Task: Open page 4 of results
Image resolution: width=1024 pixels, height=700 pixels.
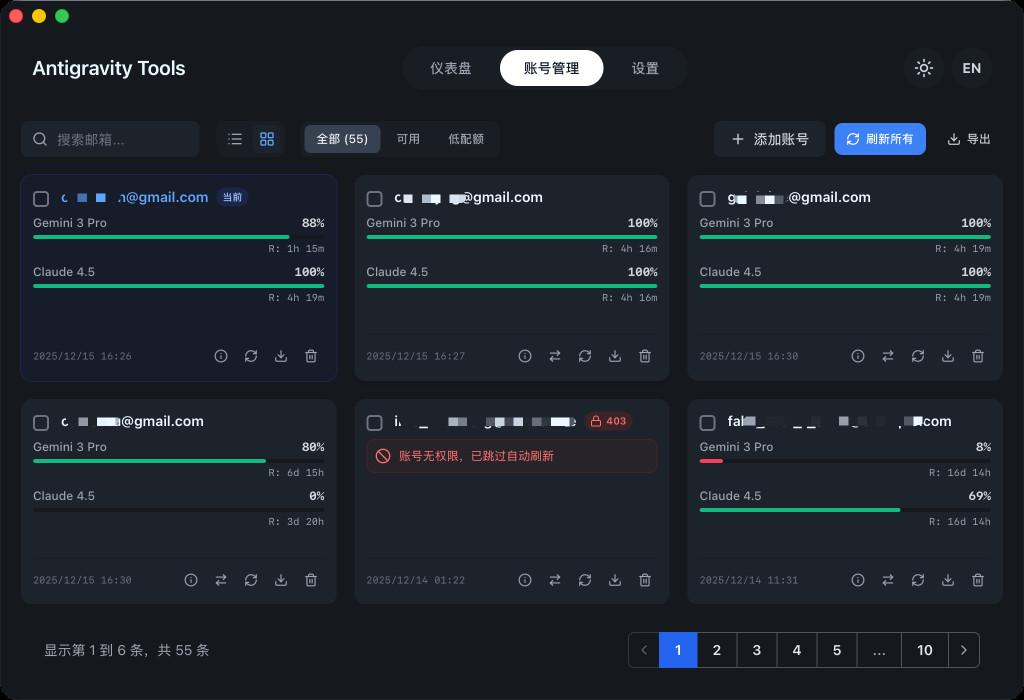Action: (797, 650)
